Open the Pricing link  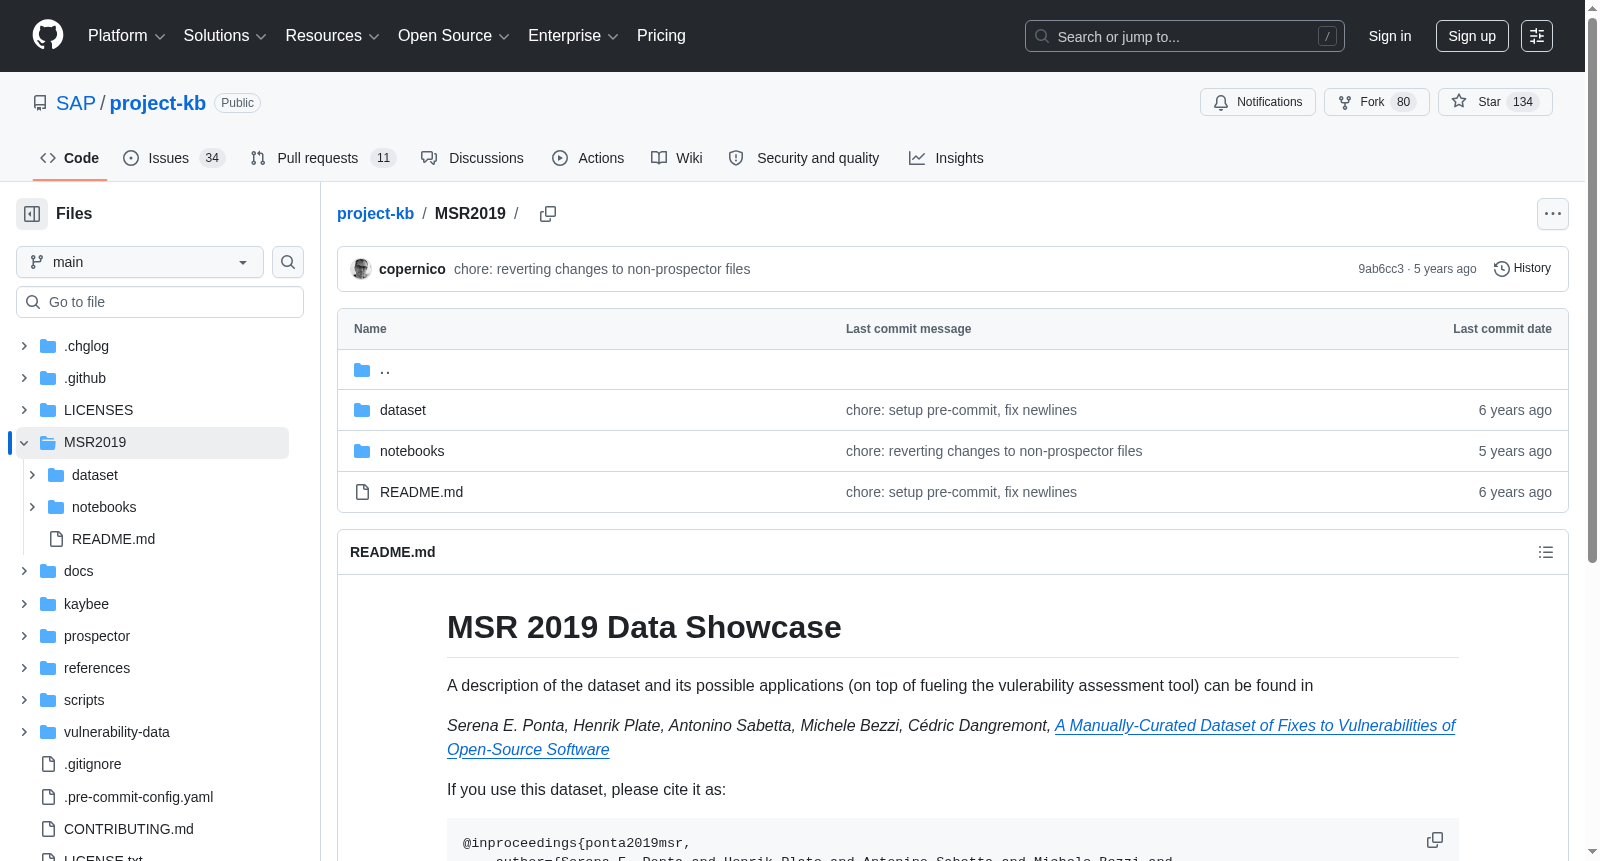coord(661,36)
